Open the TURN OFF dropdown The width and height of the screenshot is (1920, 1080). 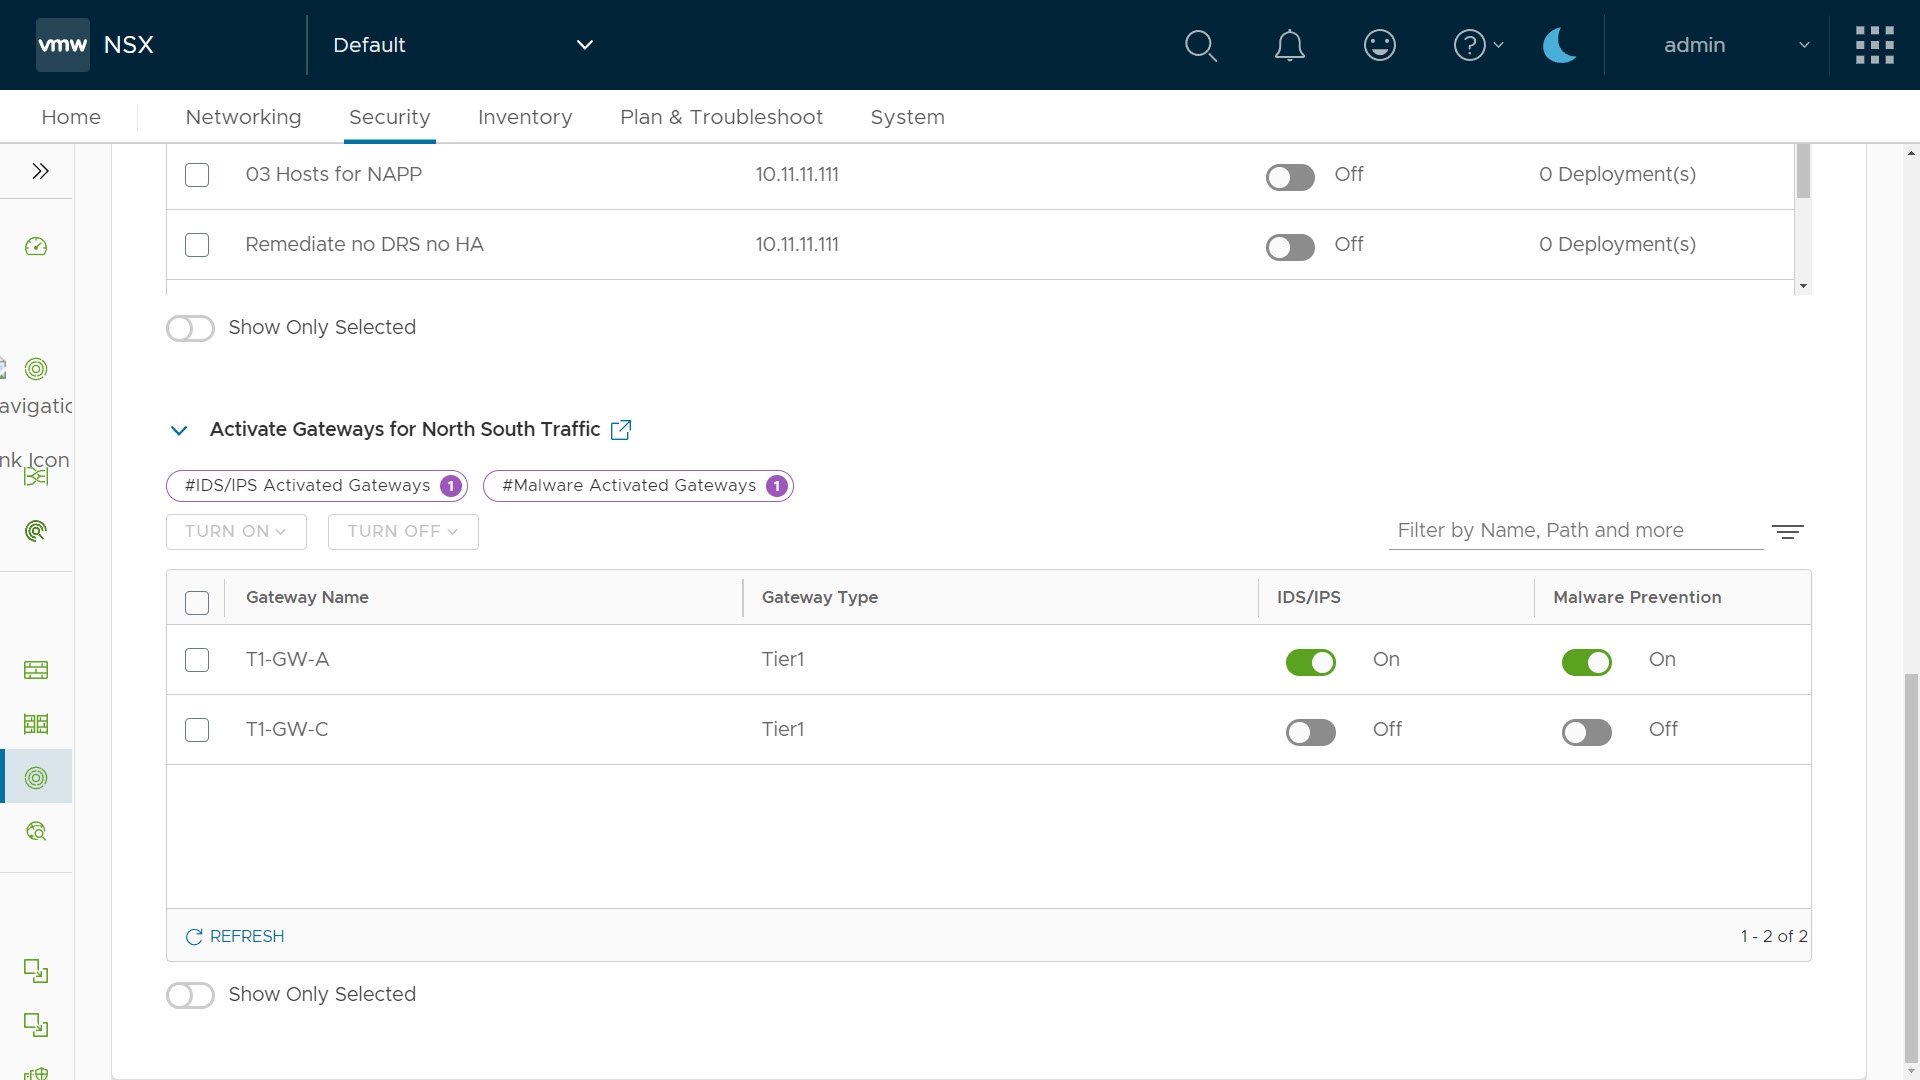tap(403, 532)
